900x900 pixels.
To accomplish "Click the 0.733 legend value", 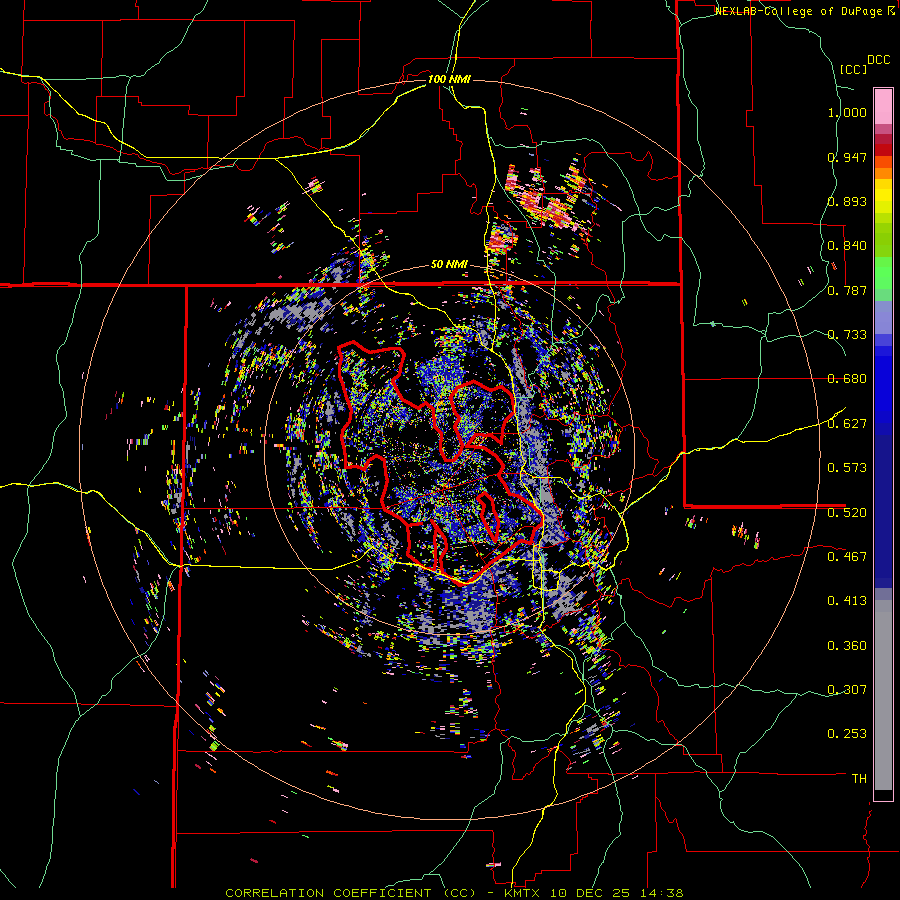I will click(847, 335).
